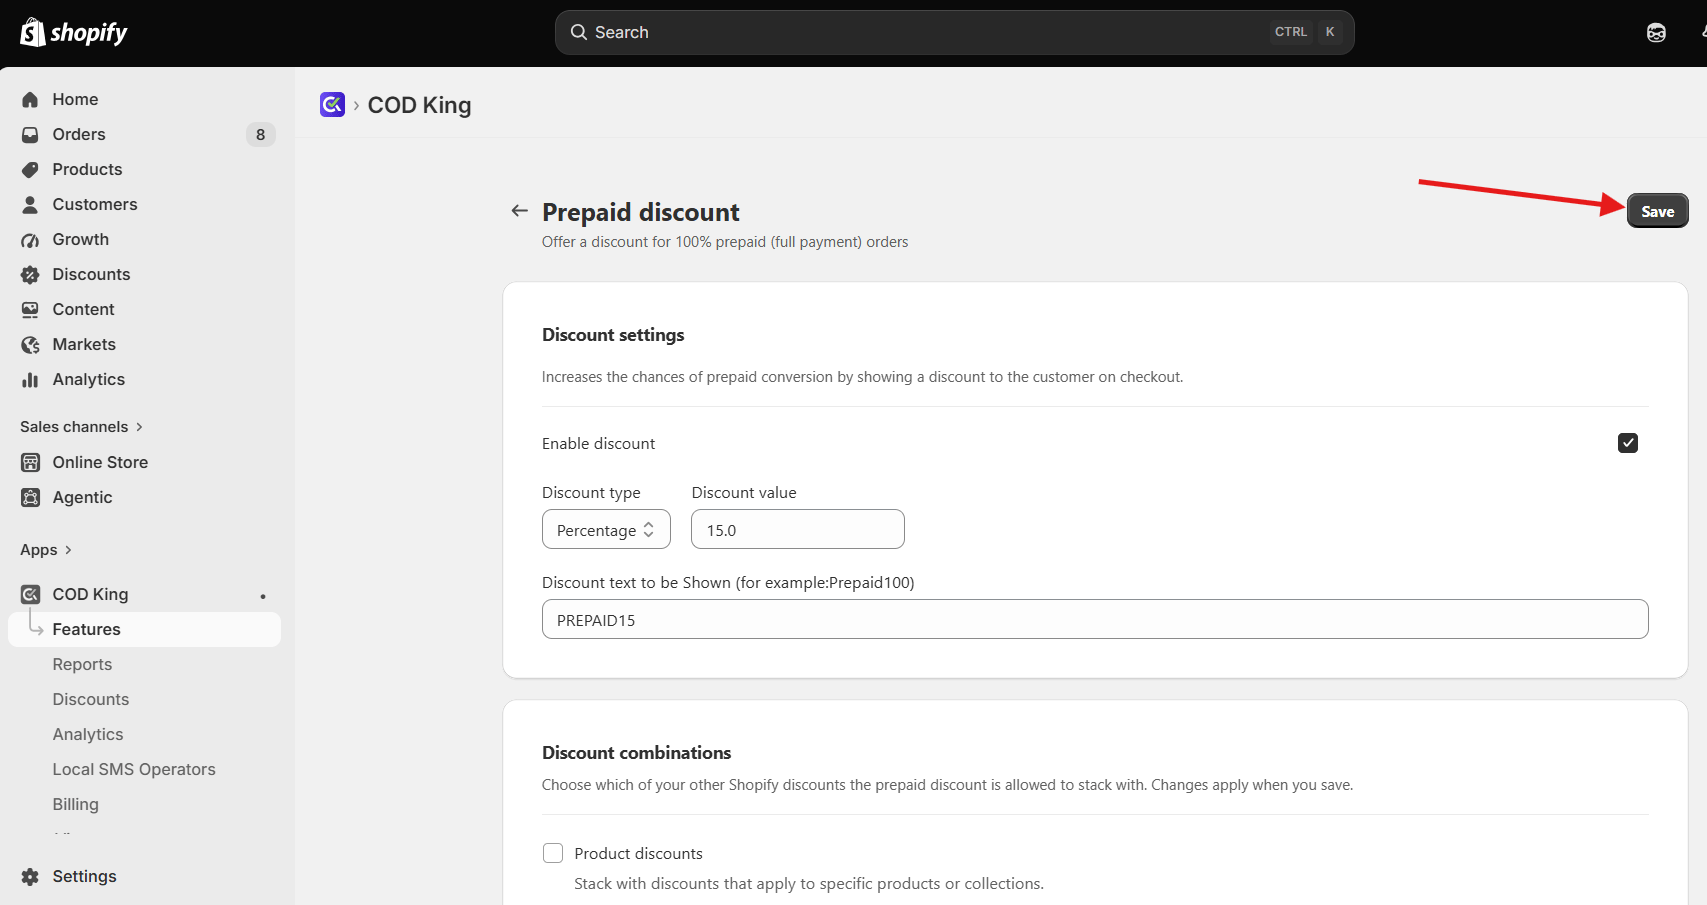Screen dimensions: 1707x905
Task: Click the search magnifier icon
Action: coord(579,32)
